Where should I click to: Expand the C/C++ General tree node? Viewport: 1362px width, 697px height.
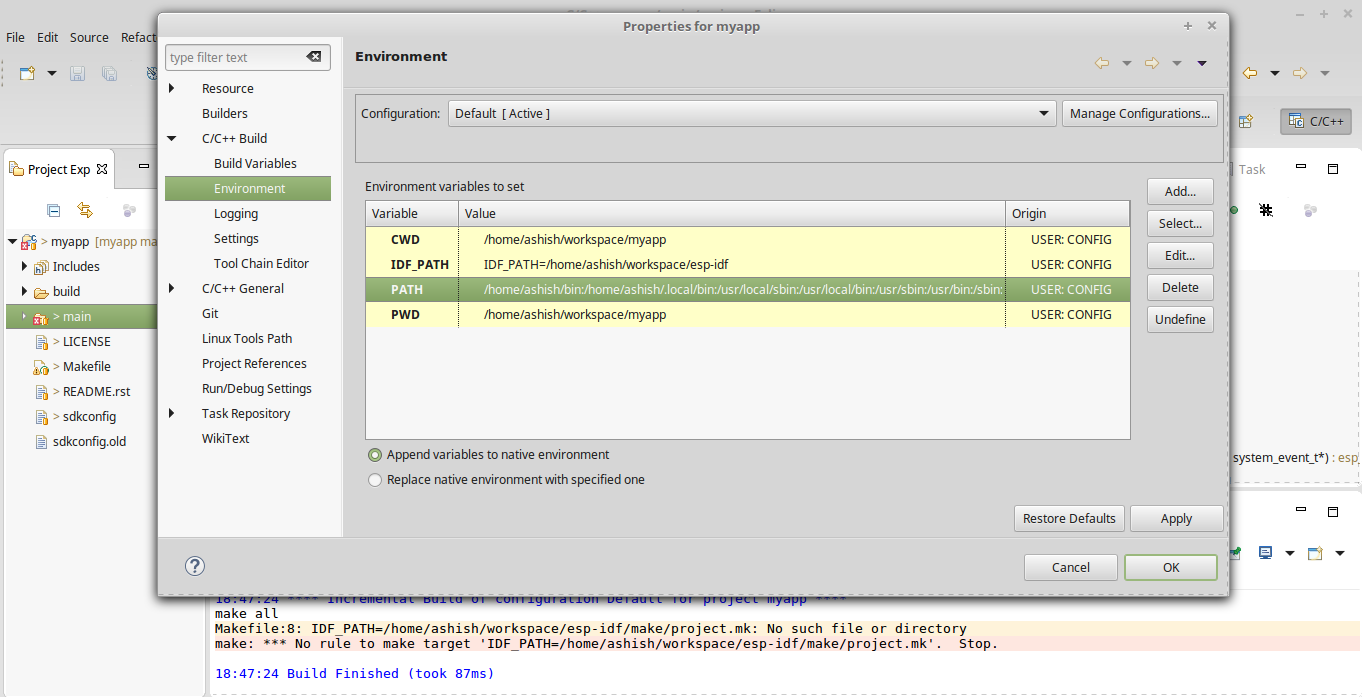(172, 288)
